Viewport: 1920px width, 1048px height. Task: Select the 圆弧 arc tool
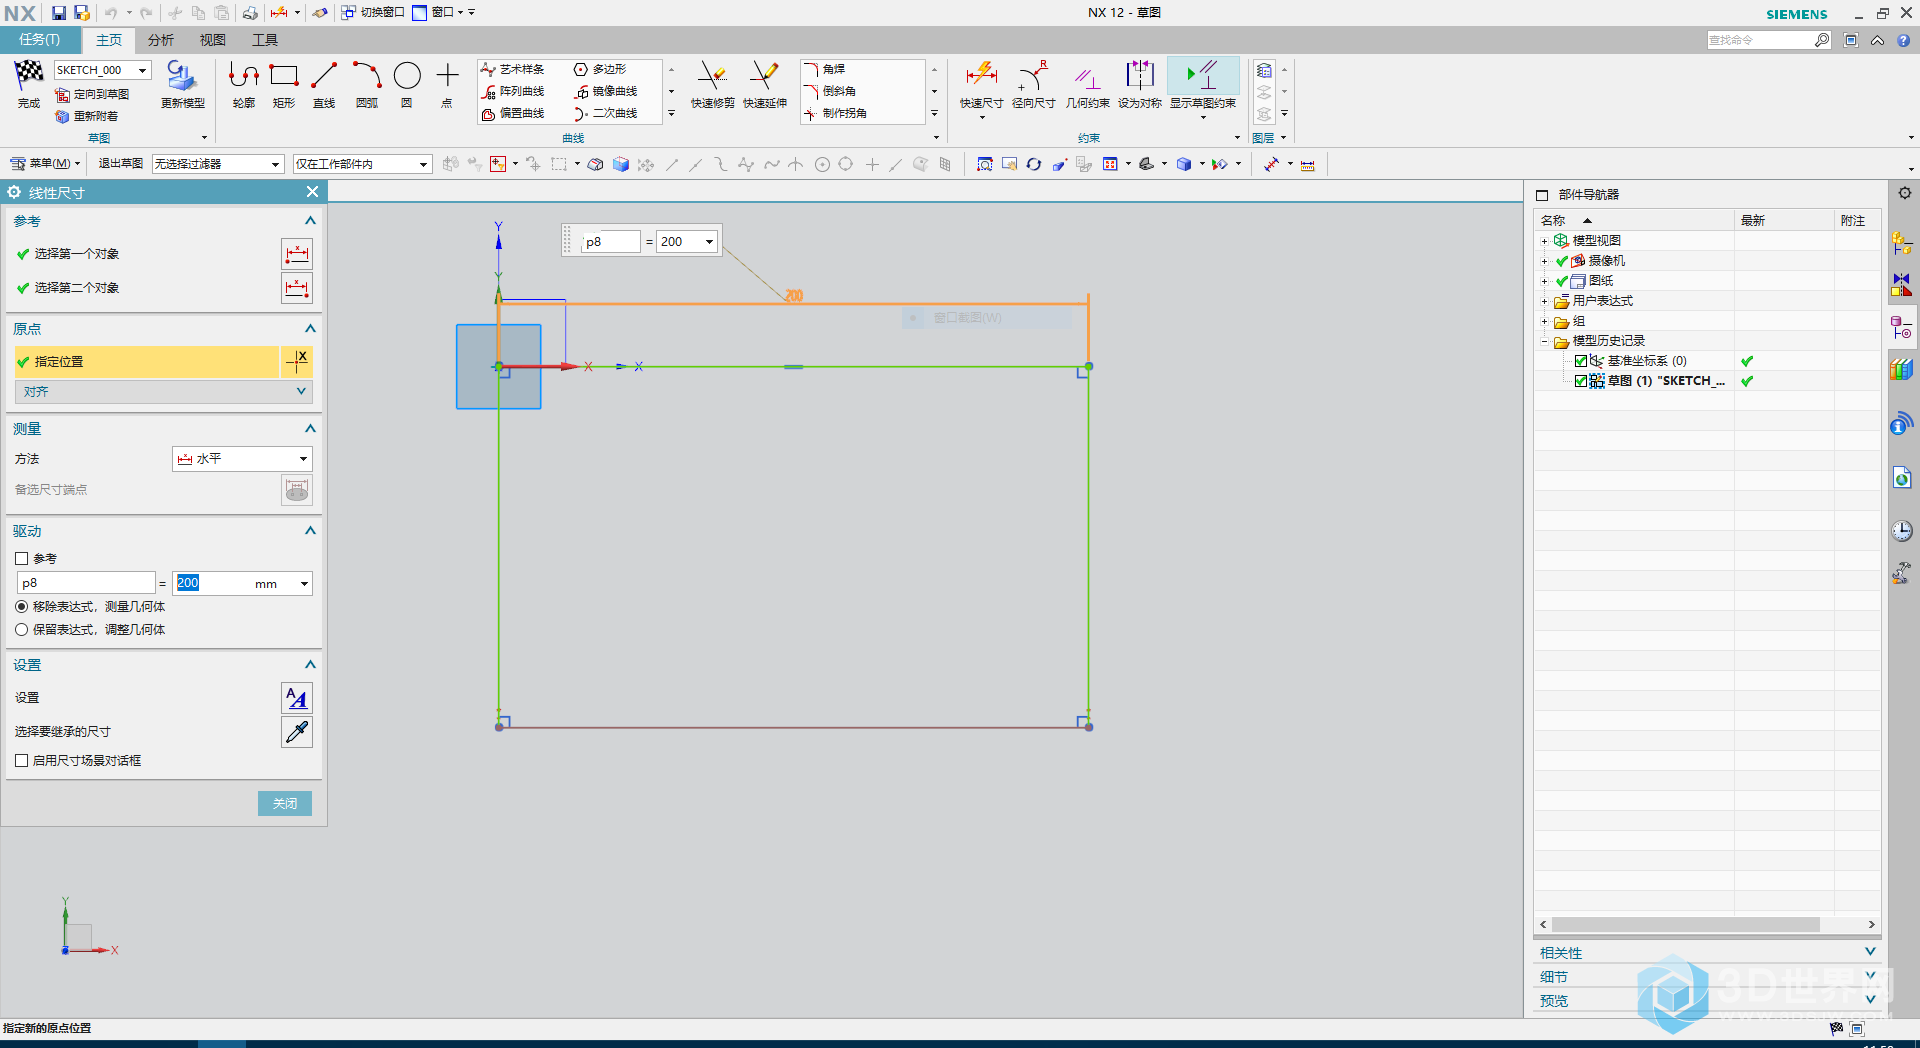pos(367,76)
